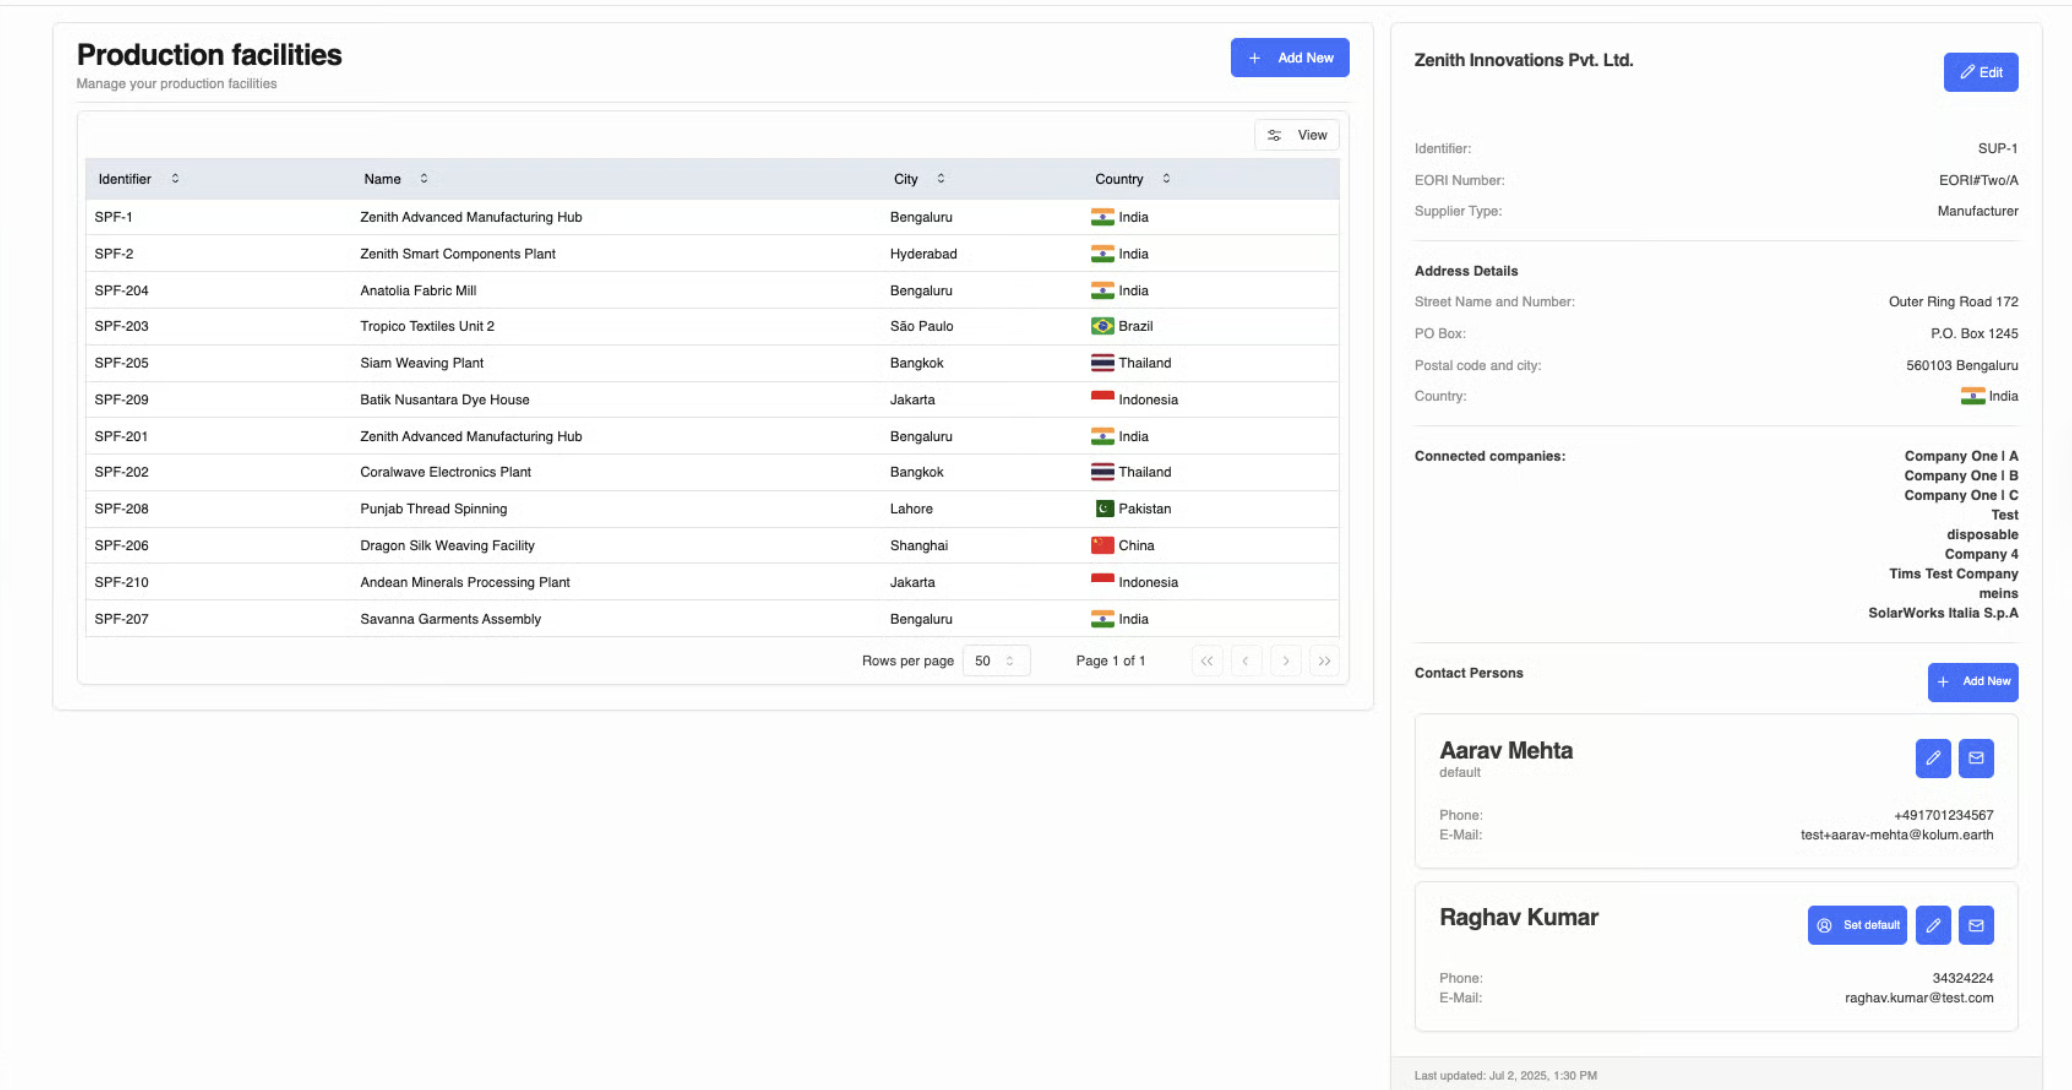Sort table by Identifier column
Screen dimensions: 2072x1090
pos(138,179)
